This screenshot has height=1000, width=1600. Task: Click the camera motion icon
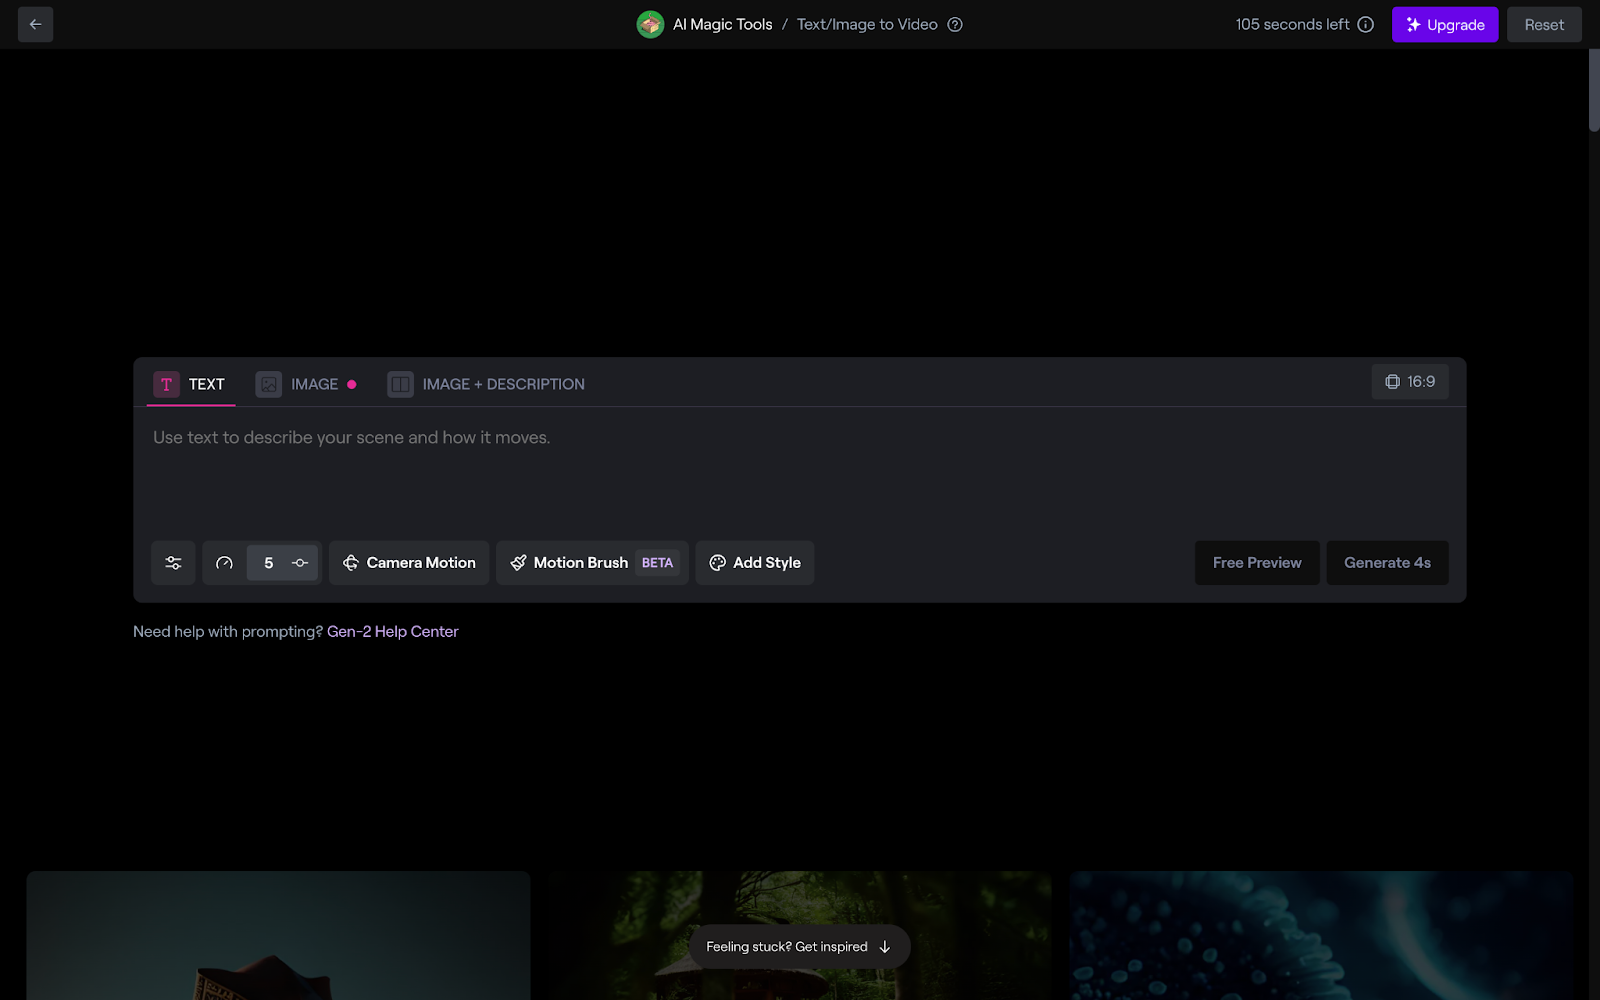[351, 563]
